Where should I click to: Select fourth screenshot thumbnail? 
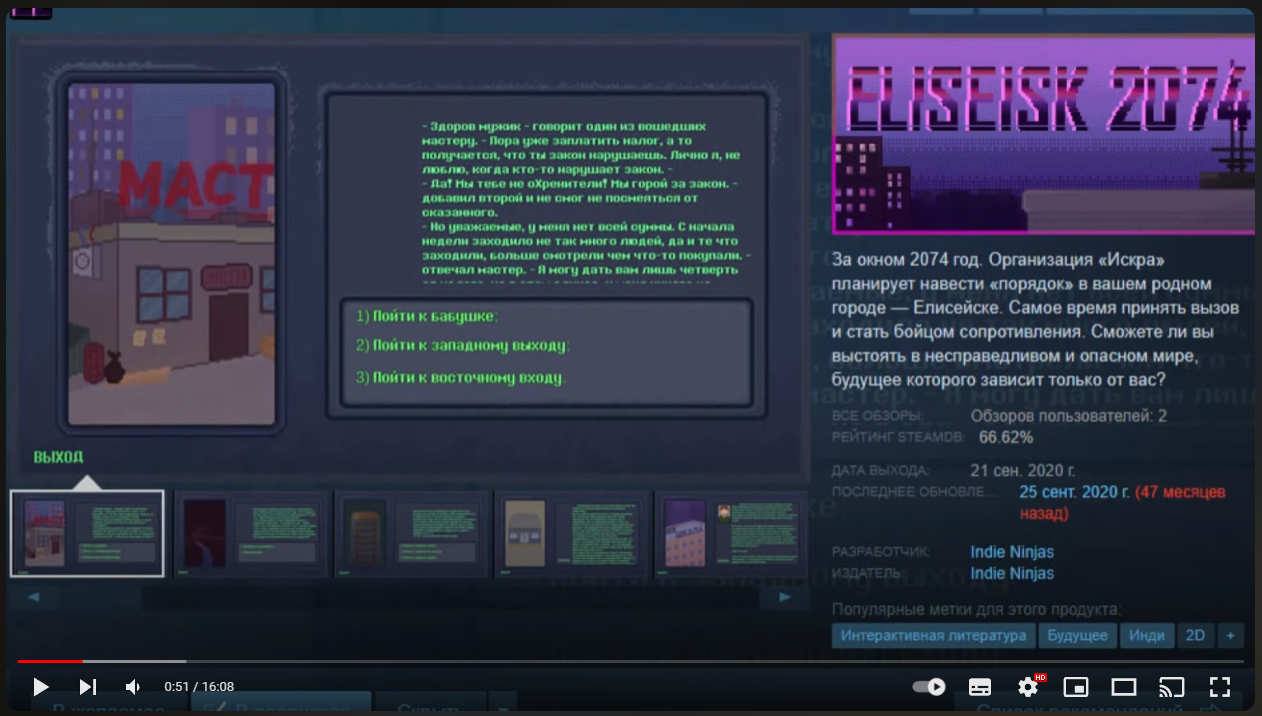click(x=573, y=534)
